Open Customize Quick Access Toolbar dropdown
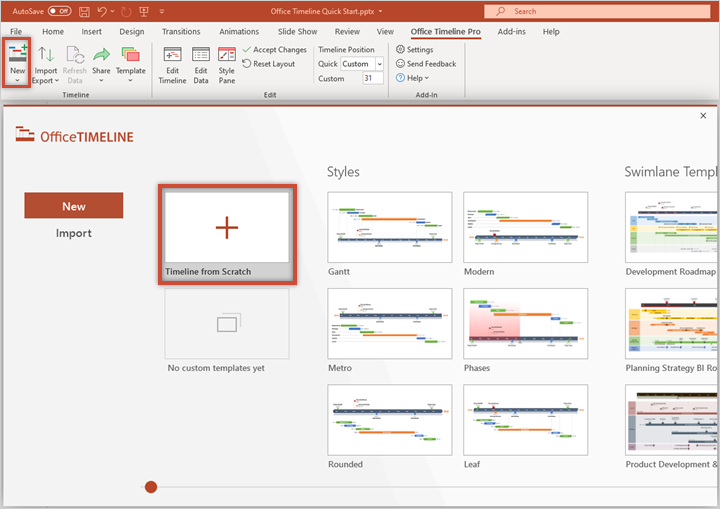720x509 pixels. [x=162, y=11]
